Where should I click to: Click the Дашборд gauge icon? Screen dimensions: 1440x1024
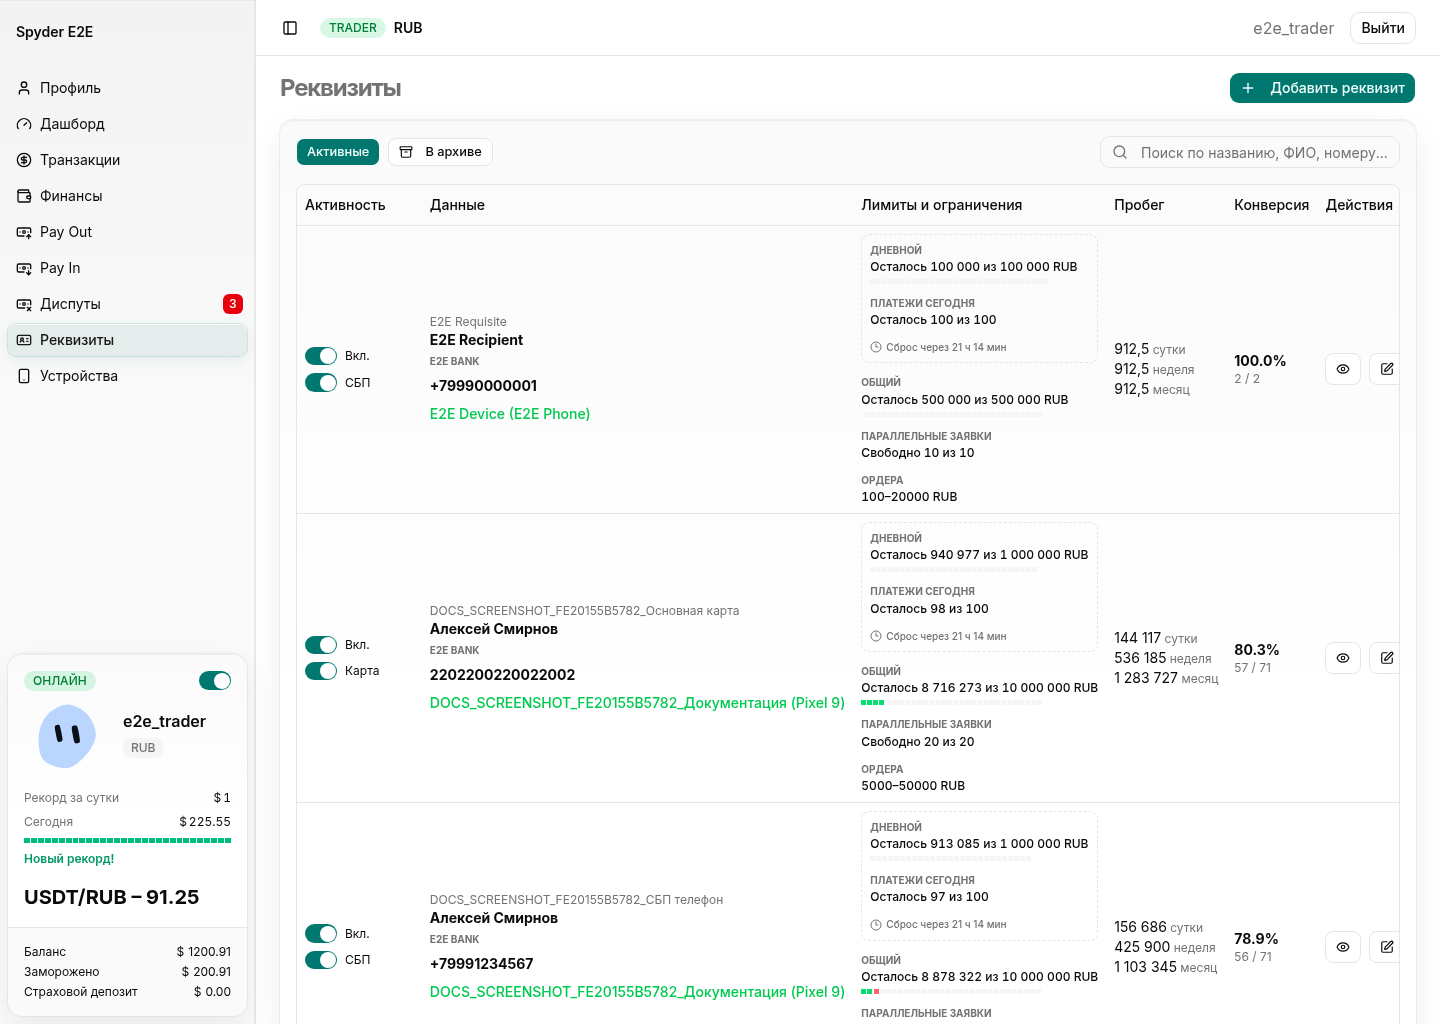24,124
